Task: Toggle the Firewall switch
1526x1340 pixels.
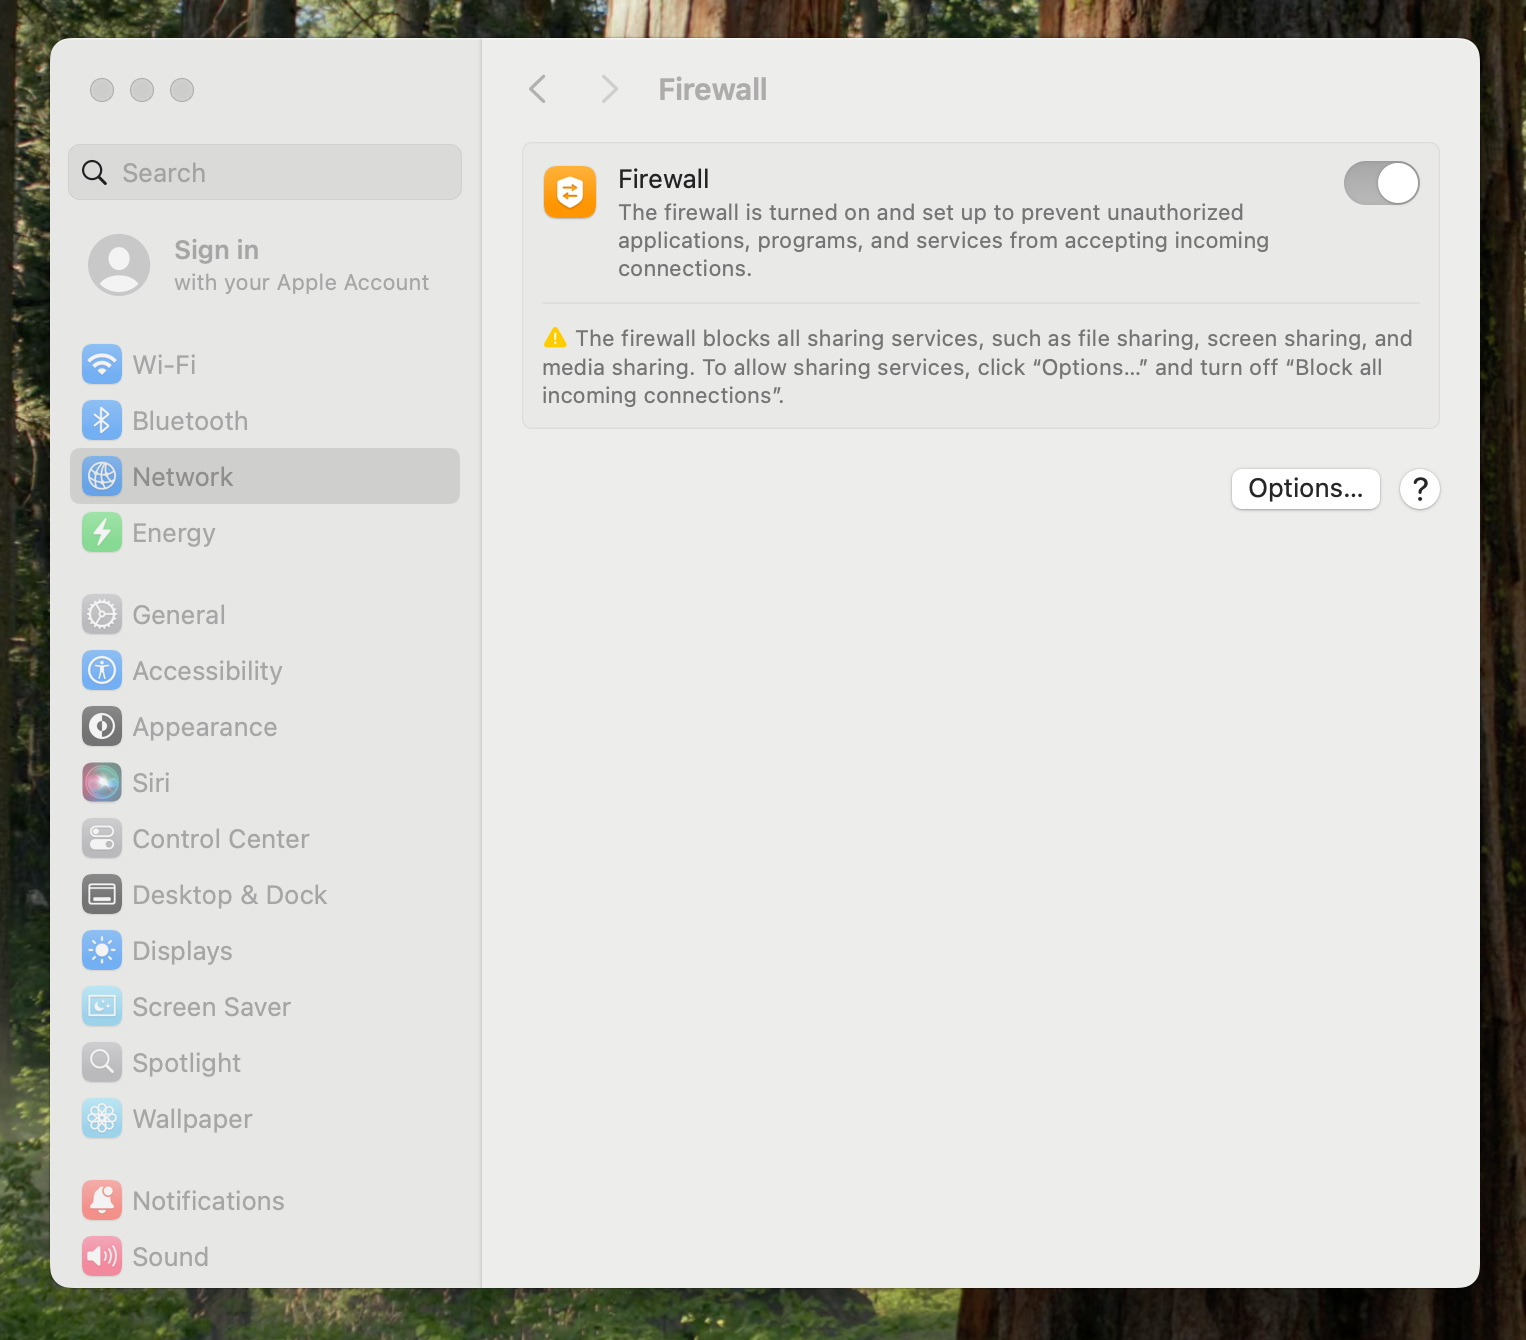Action: [1381, 183]
